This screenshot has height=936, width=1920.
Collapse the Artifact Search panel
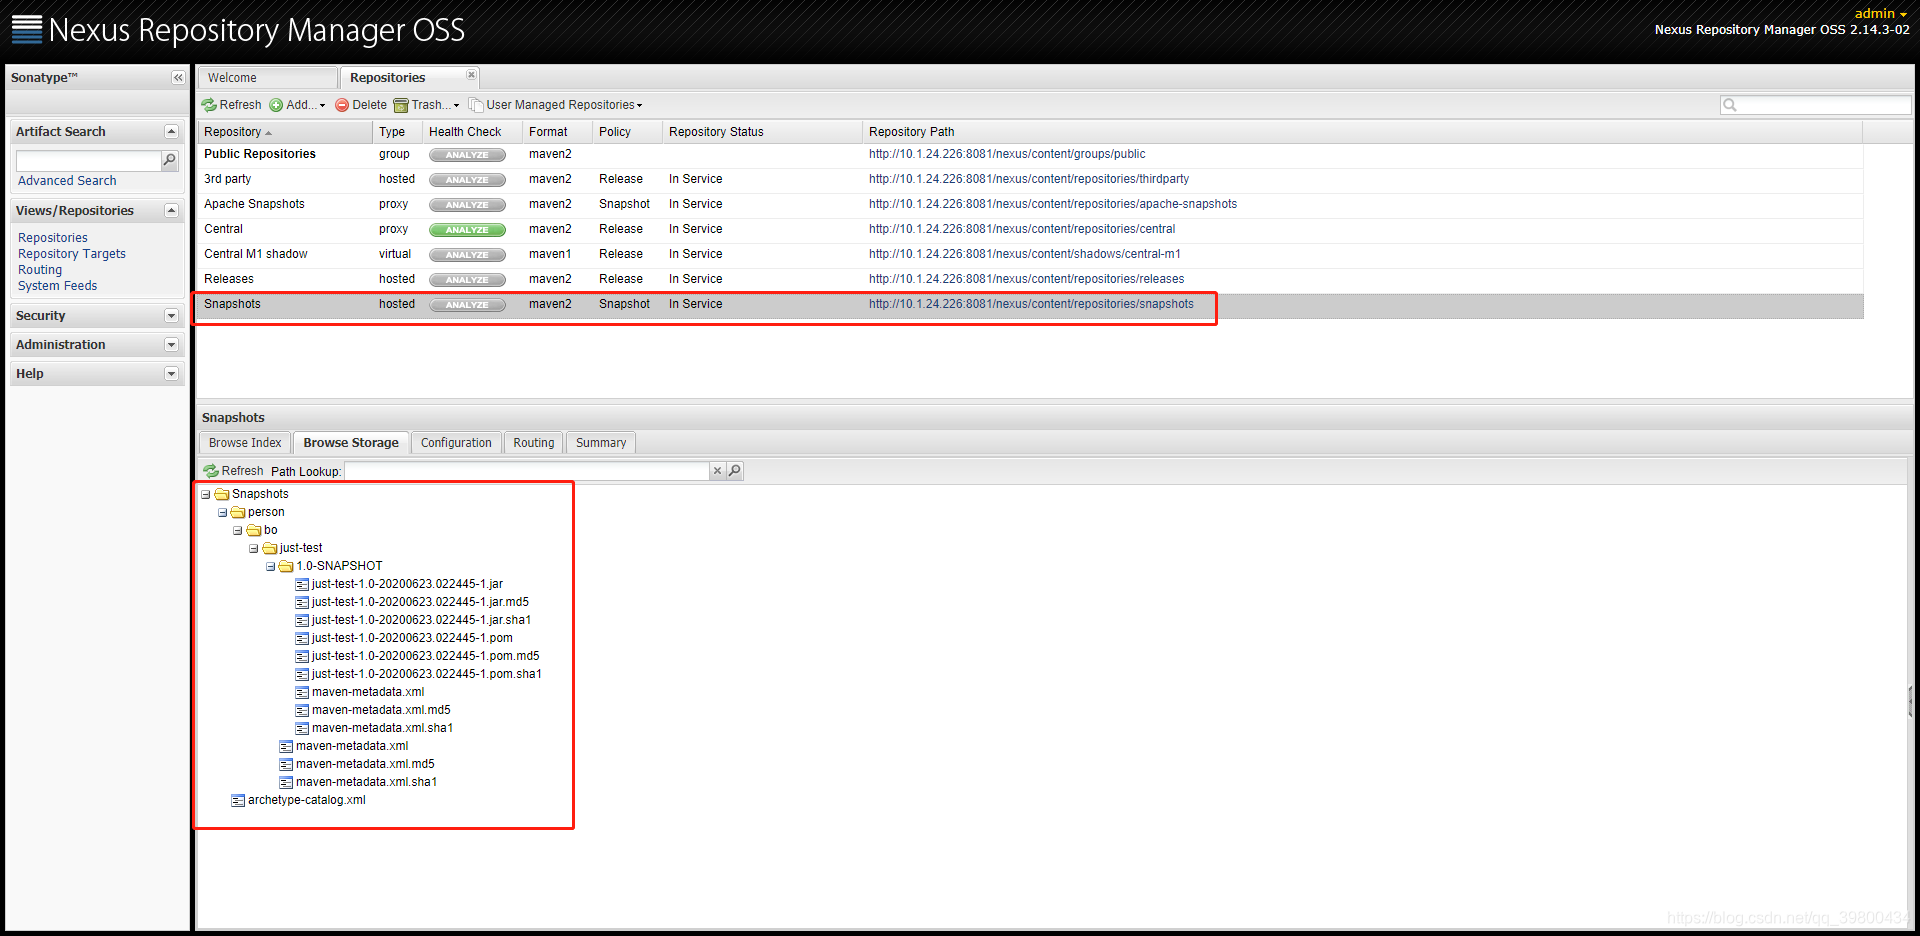click(171, 132)
